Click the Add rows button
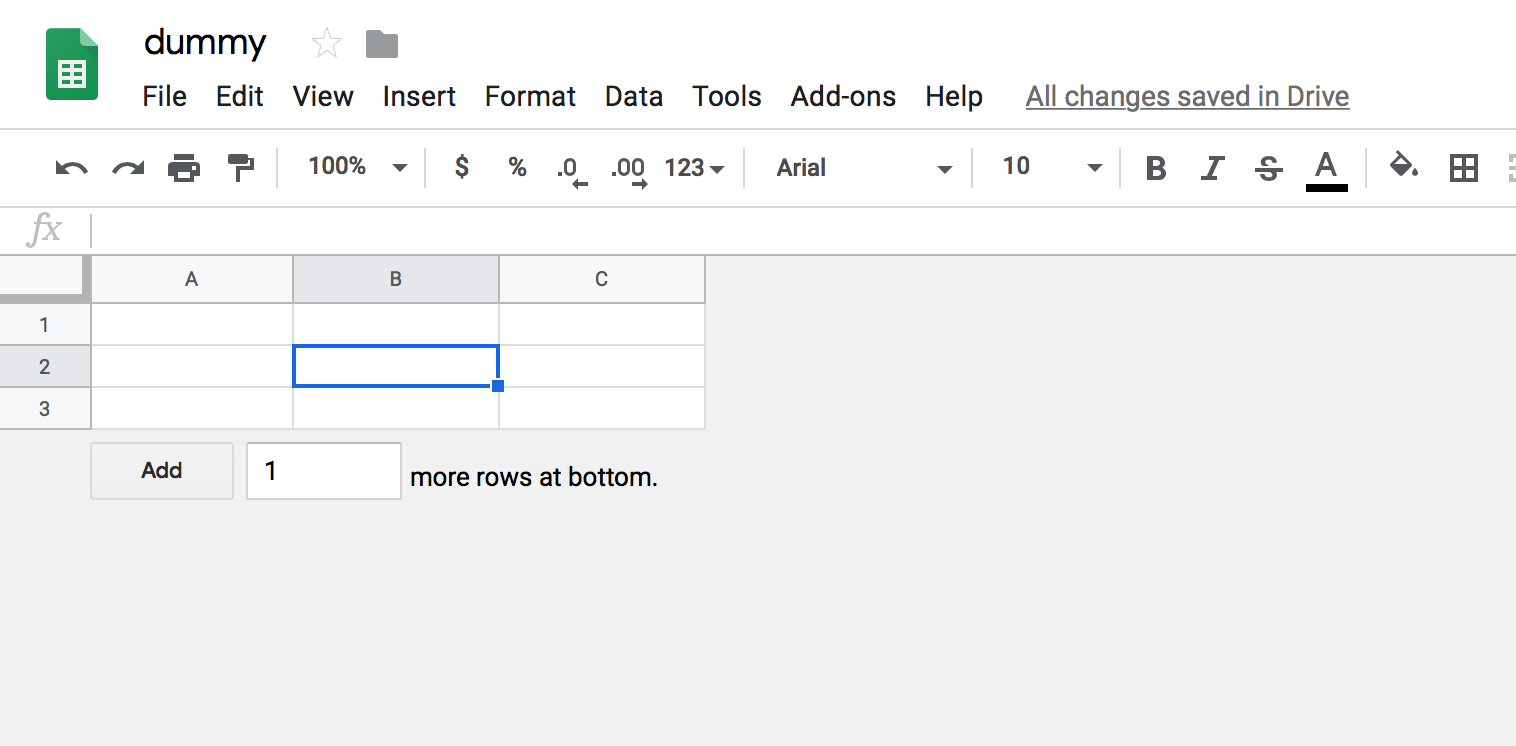 tap(161, 470)
